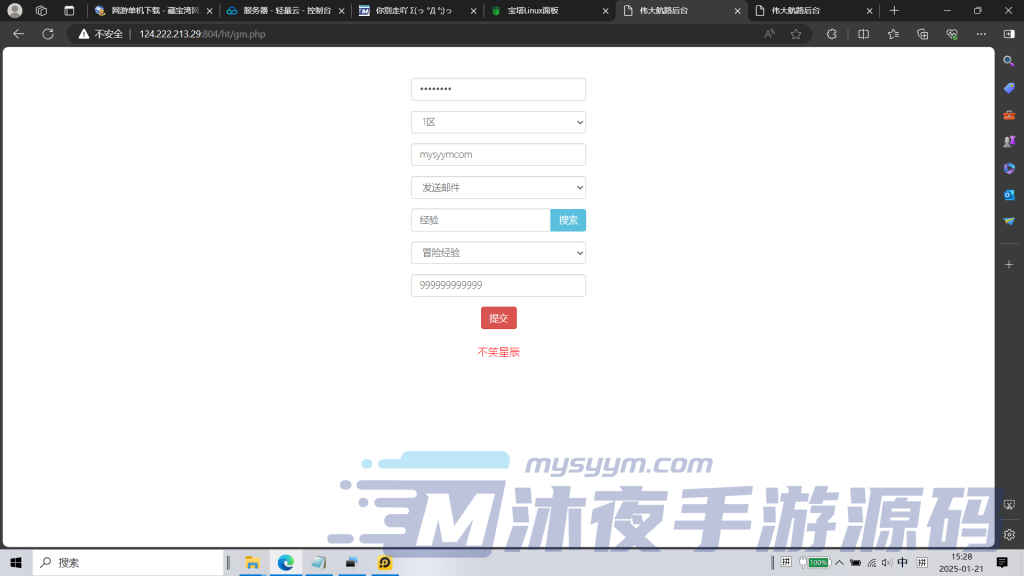Viewport: 1024px width, 576px height.
Task: Open Bing search in the Edge sidebar
Action: [x=1009, y=60]
